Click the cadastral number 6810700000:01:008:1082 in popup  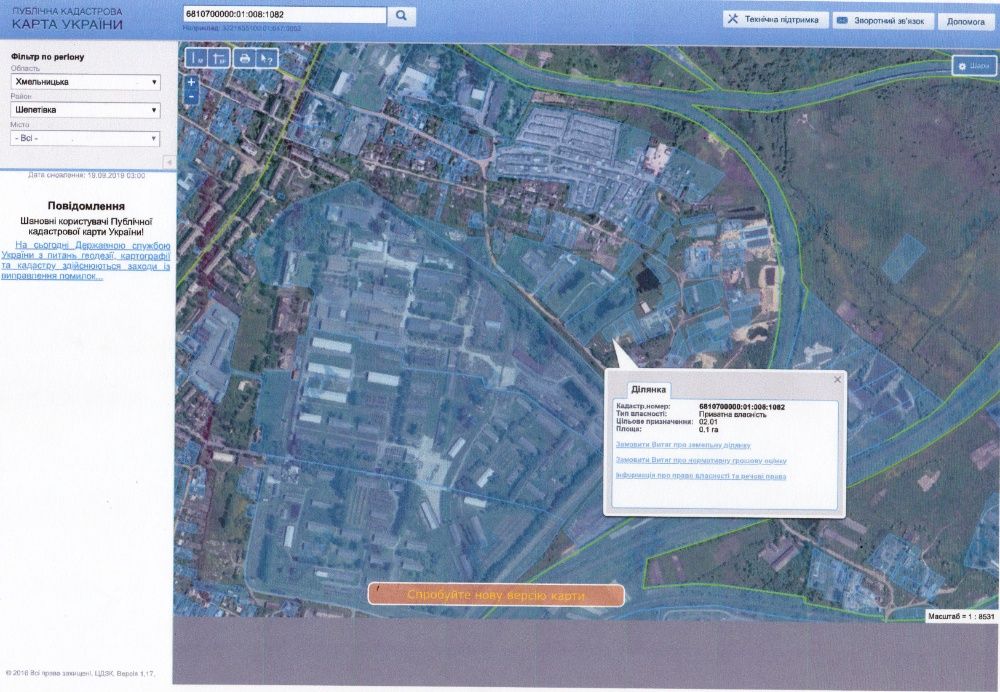pos(742,407)
